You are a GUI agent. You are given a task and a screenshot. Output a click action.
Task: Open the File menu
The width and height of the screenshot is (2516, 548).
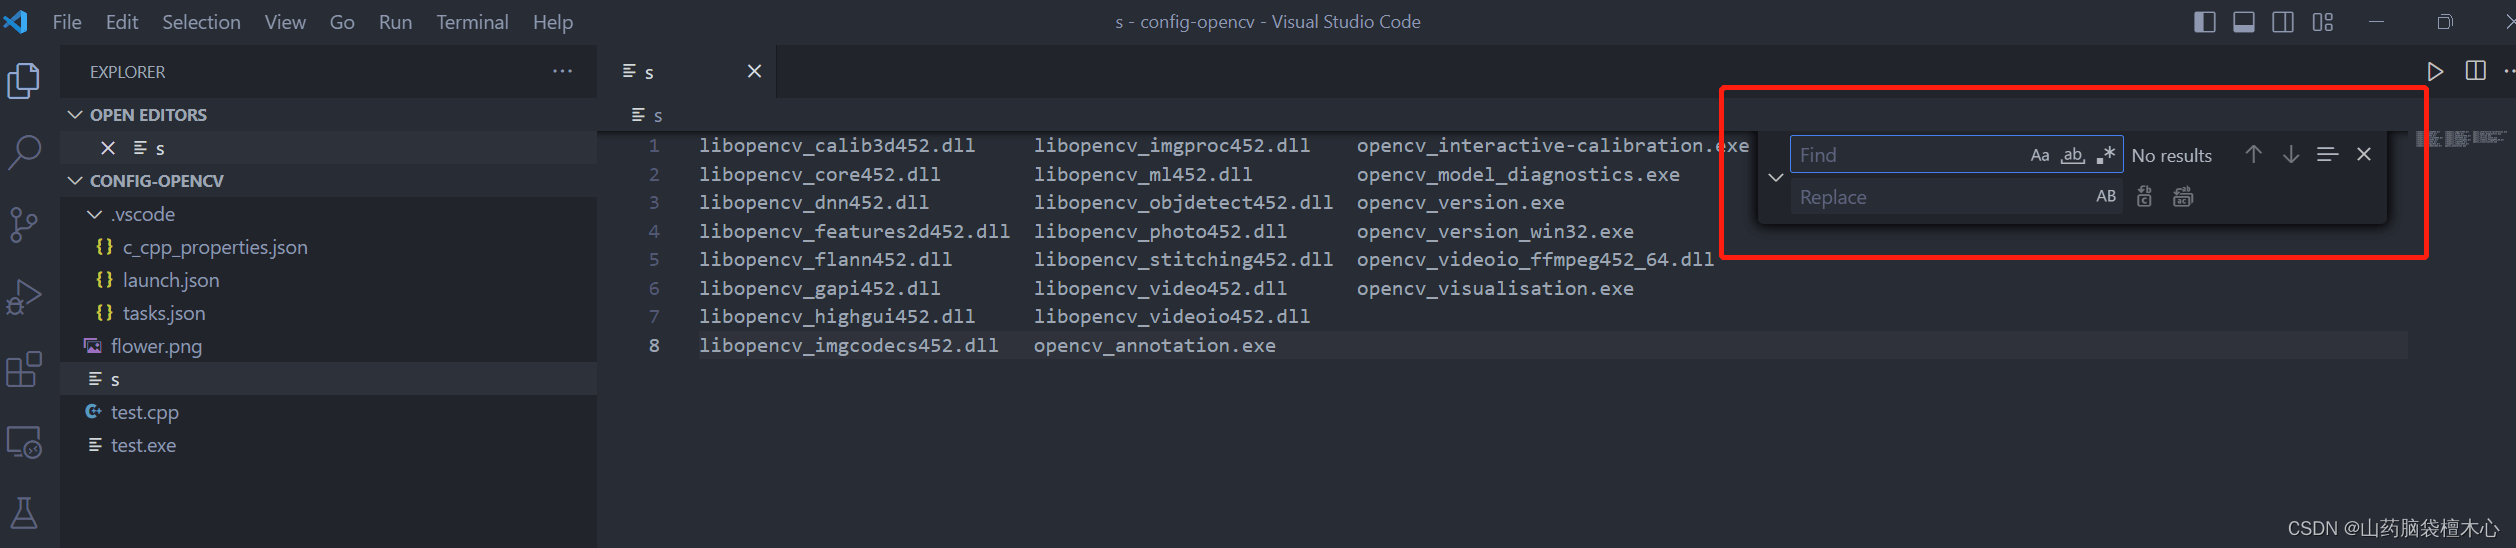tap(67, 22)
